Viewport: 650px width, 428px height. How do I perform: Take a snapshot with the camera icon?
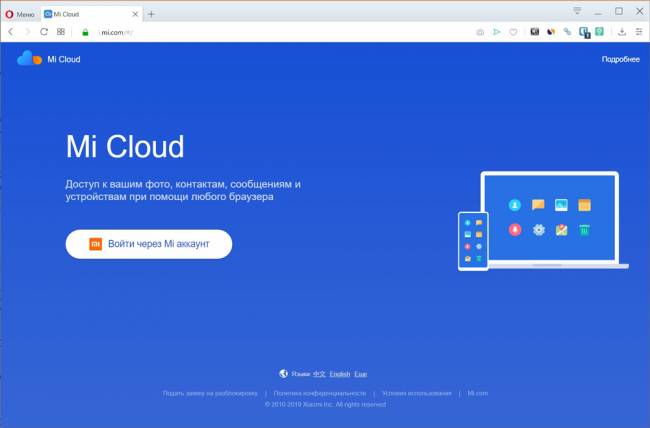click(x=480, y=32)
